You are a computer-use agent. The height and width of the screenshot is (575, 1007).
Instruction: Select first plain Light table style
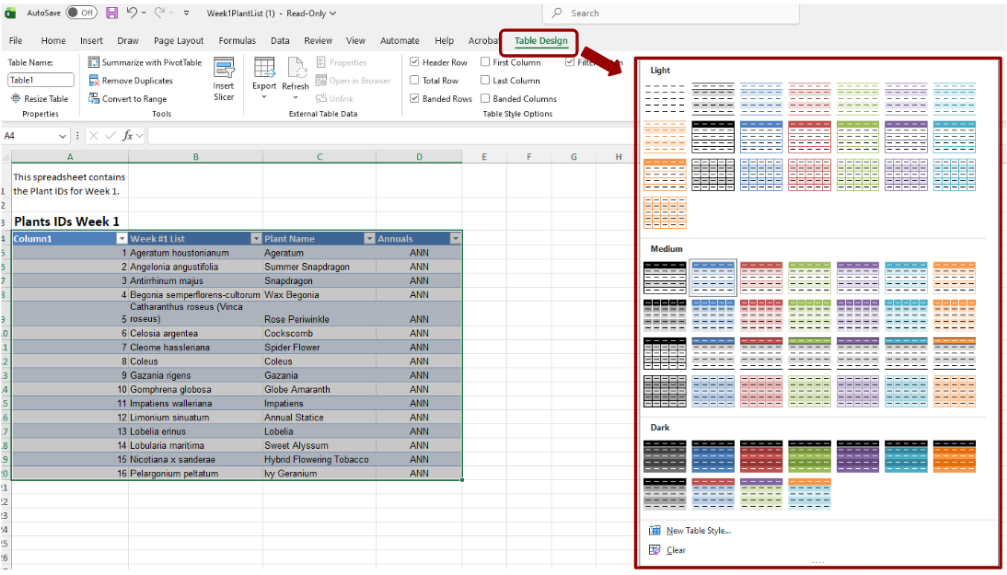tap(665, 99)
